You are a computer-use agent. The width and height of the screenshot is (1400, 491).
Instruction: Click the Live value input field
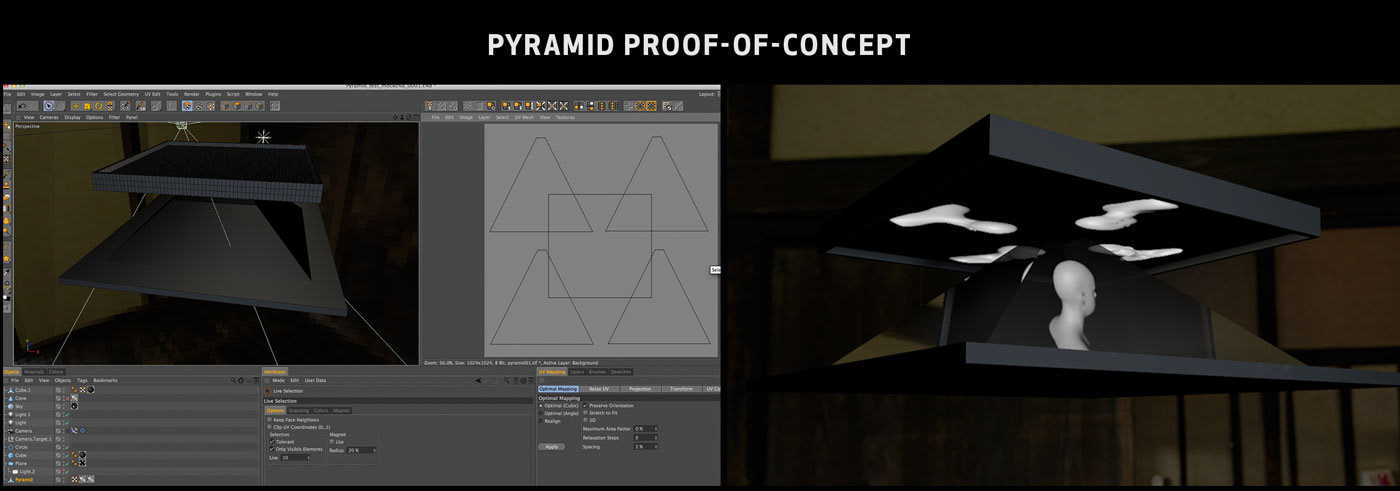(x=294, y=458)
